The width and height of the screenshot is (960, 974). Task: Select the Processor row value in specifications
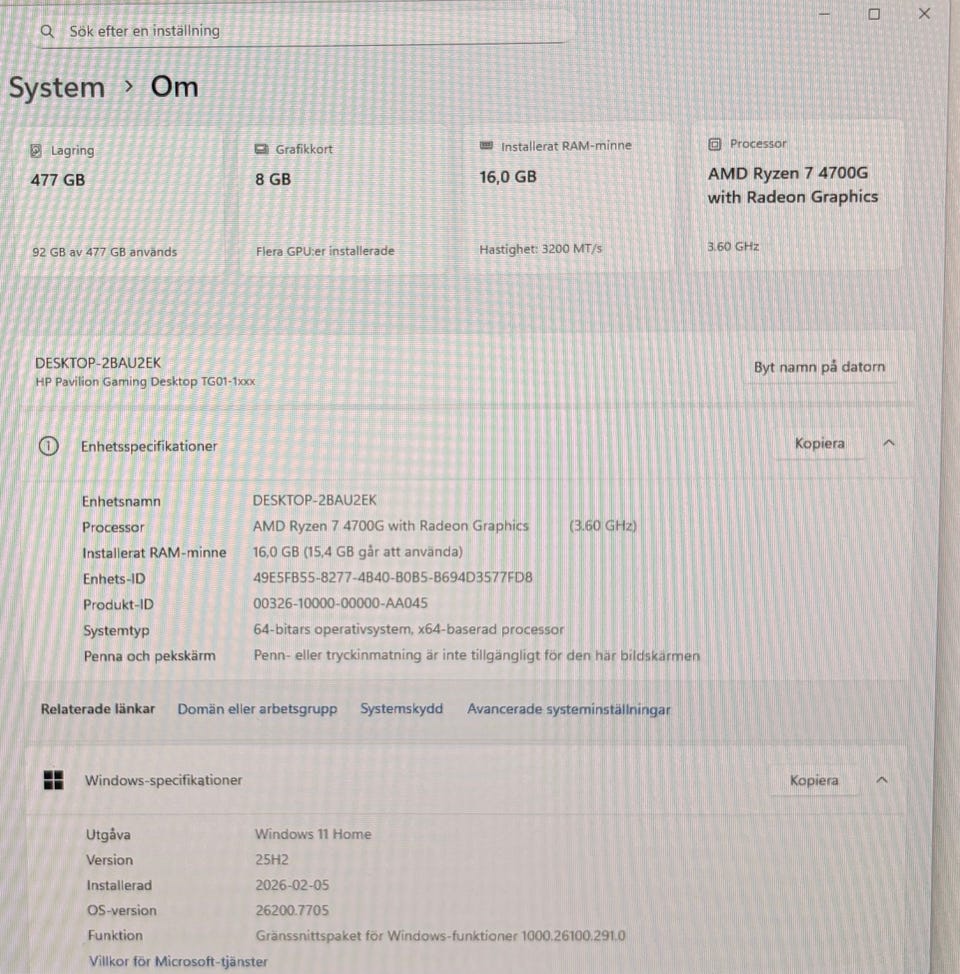pos(444,526)
